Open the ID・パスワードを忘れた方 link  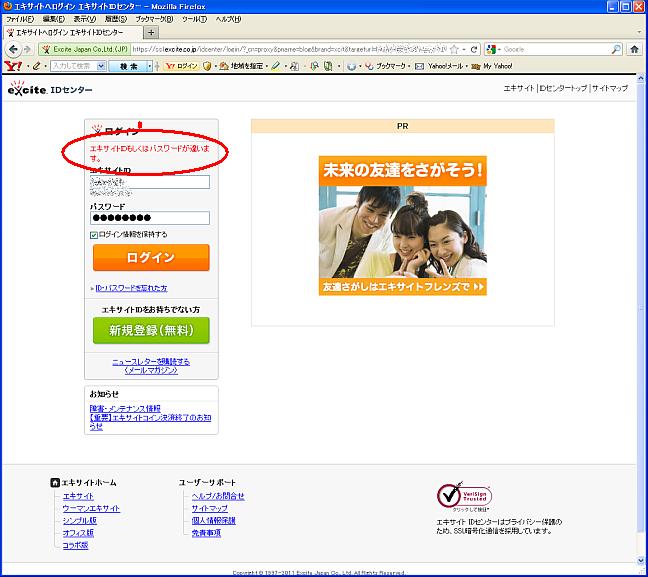click(131, 288)
